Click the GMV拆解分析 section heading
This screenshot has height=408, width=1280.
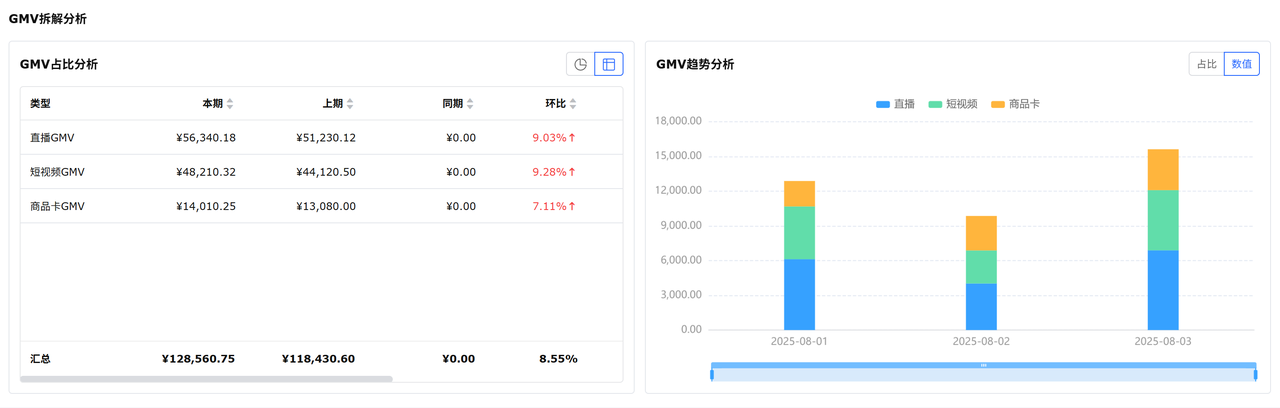48,19
